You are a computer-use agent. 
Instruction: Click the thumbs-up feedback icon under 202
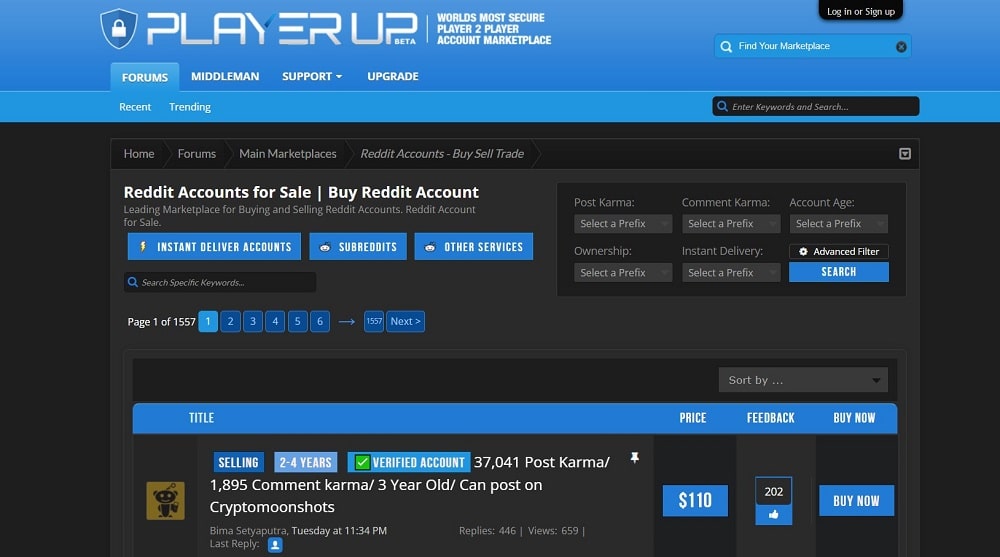coord(774,514)
